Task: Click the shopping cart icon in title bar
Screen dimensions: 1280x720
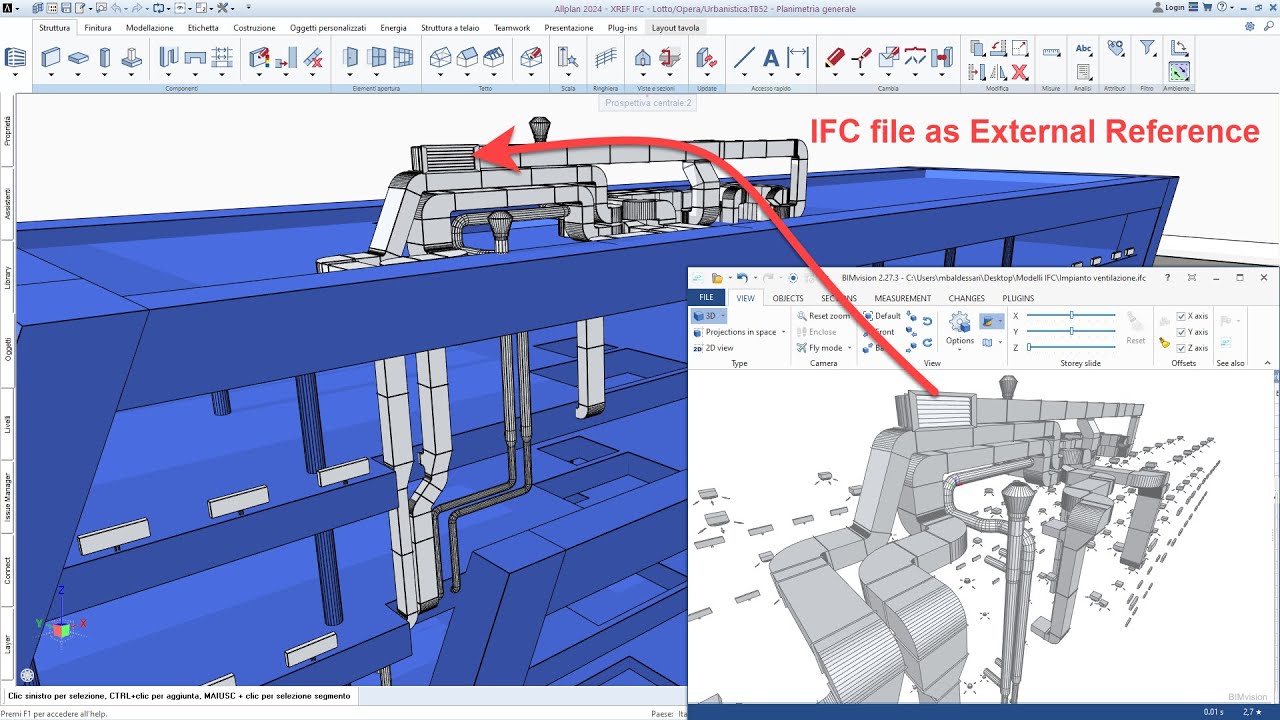Action: click(1208, 7)
